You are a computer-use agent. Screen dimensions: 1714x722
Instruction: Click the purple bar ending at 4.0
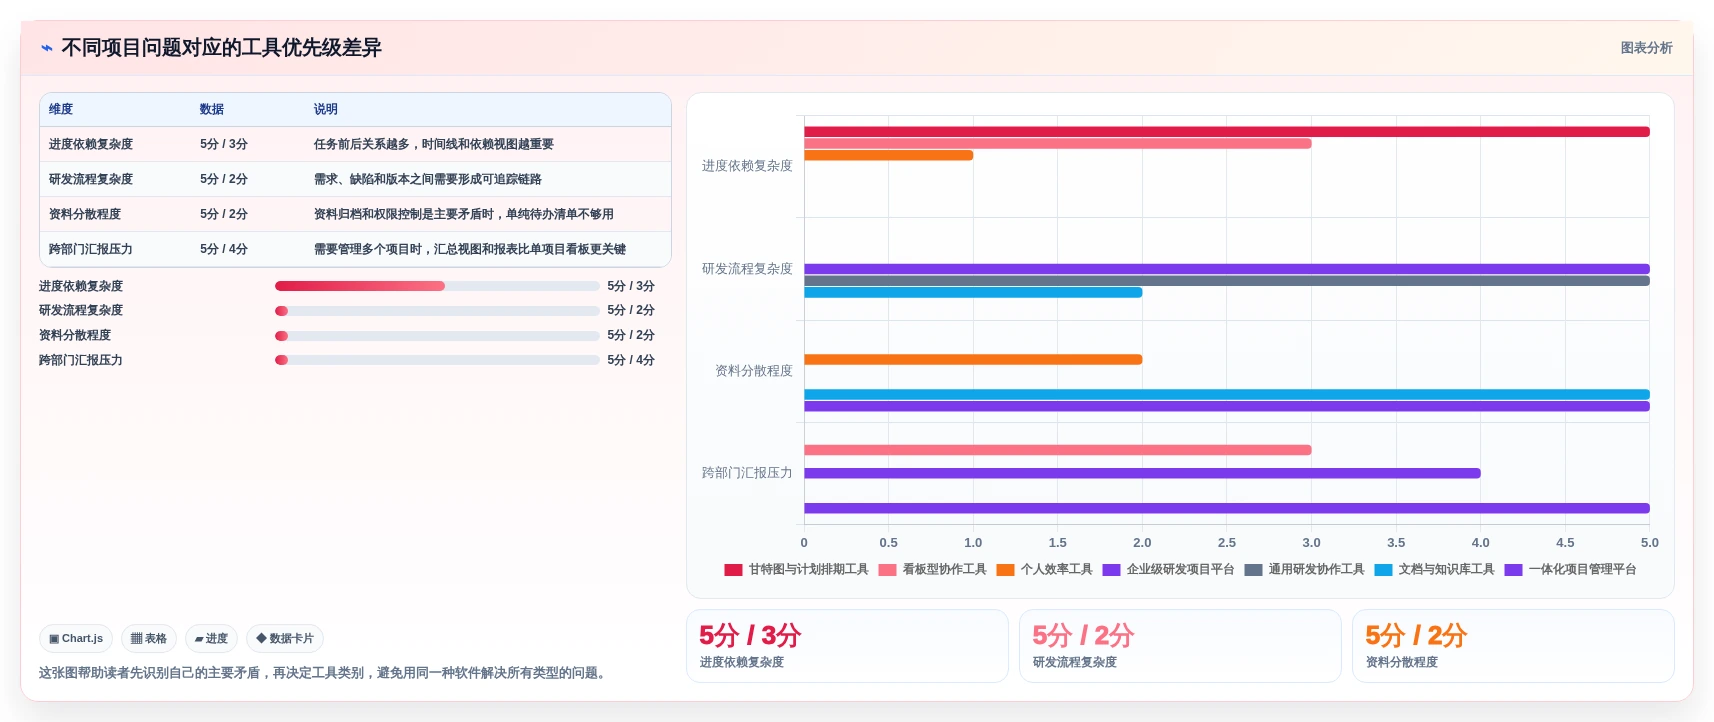(1142, 474)
